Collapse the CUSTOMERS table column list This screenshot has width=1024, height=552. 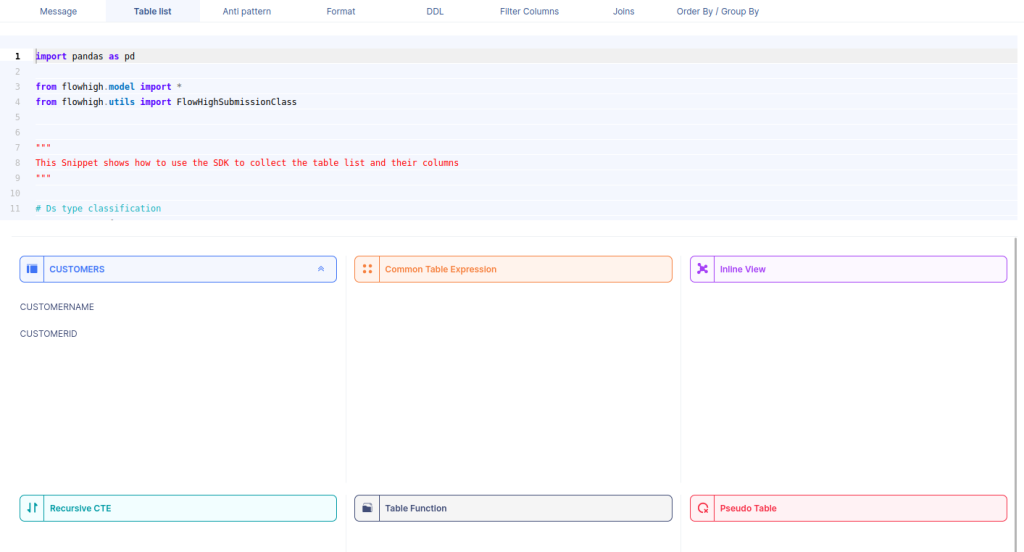(321, 269)
